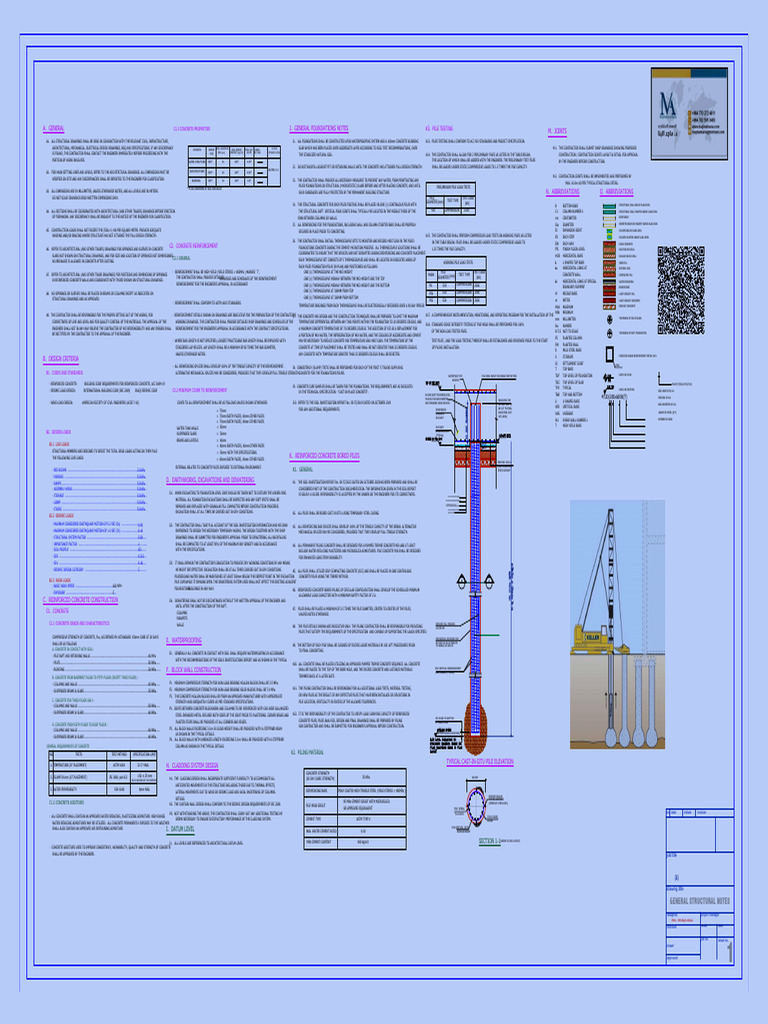Image resolution: width=768 pixels, height=1024 pixels.
Task: Click 'J. GENERAL FOUNDATIONS NOTES' heading
Action: pos(319,129)
